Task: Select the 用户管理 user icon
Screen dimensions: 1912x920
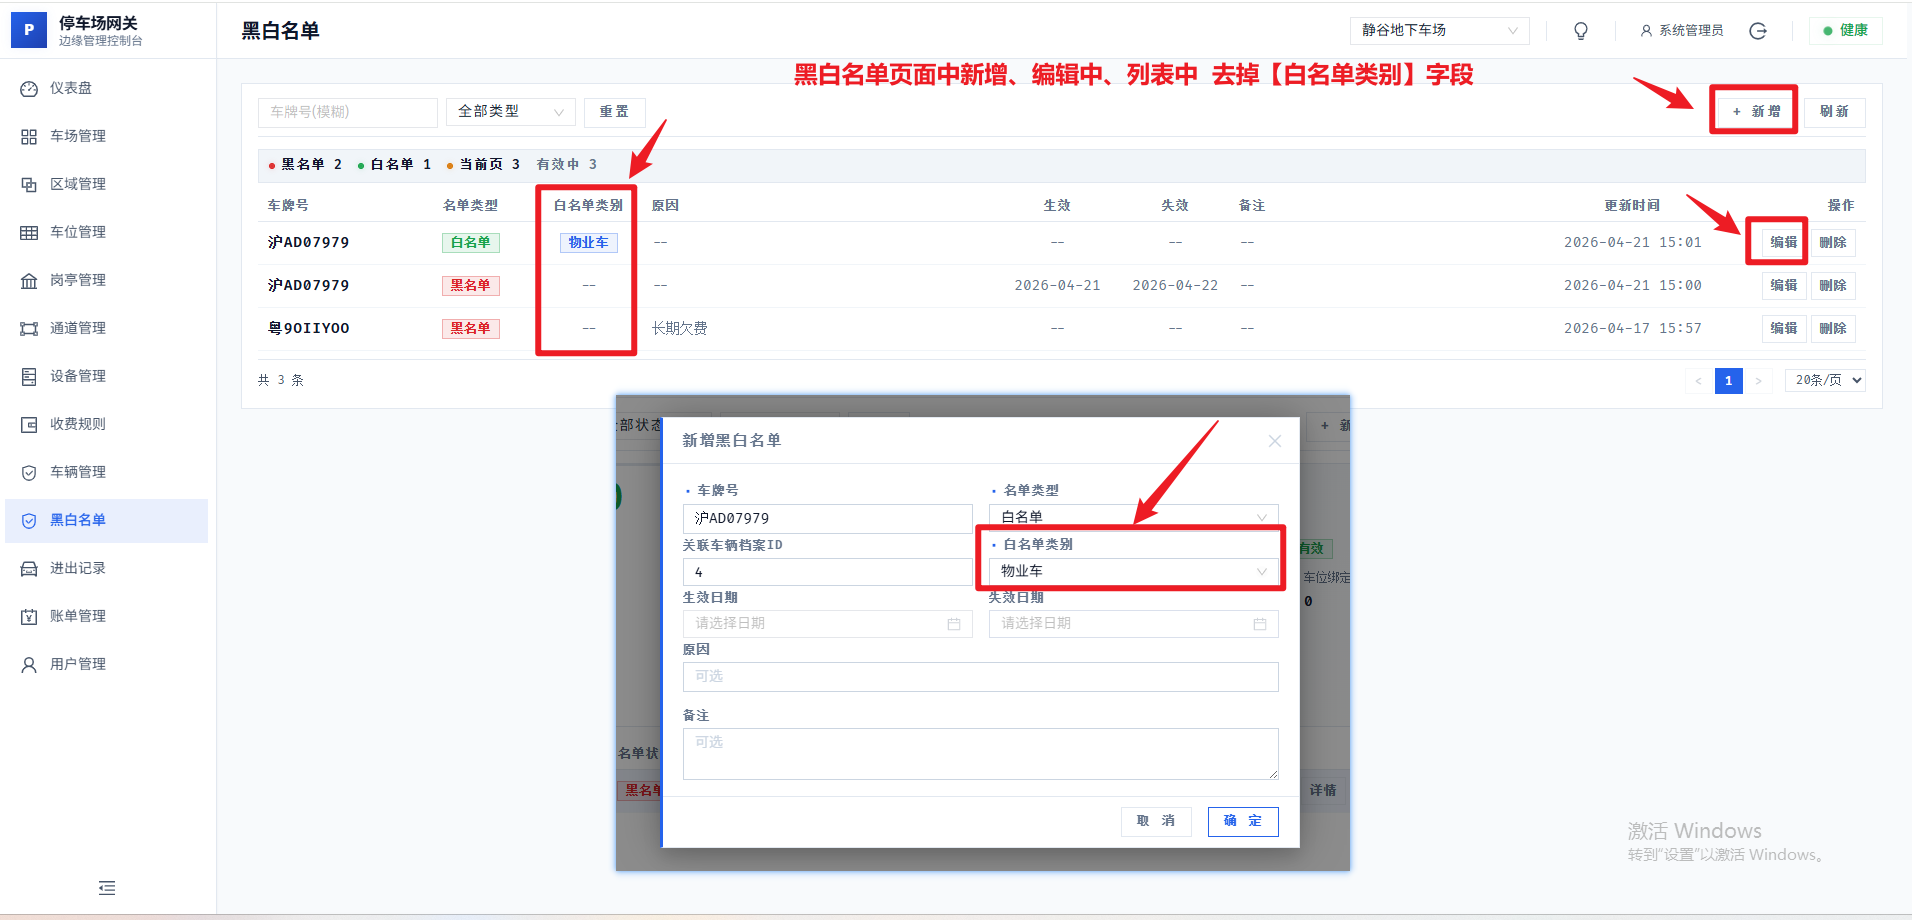Action: [28, 663]
